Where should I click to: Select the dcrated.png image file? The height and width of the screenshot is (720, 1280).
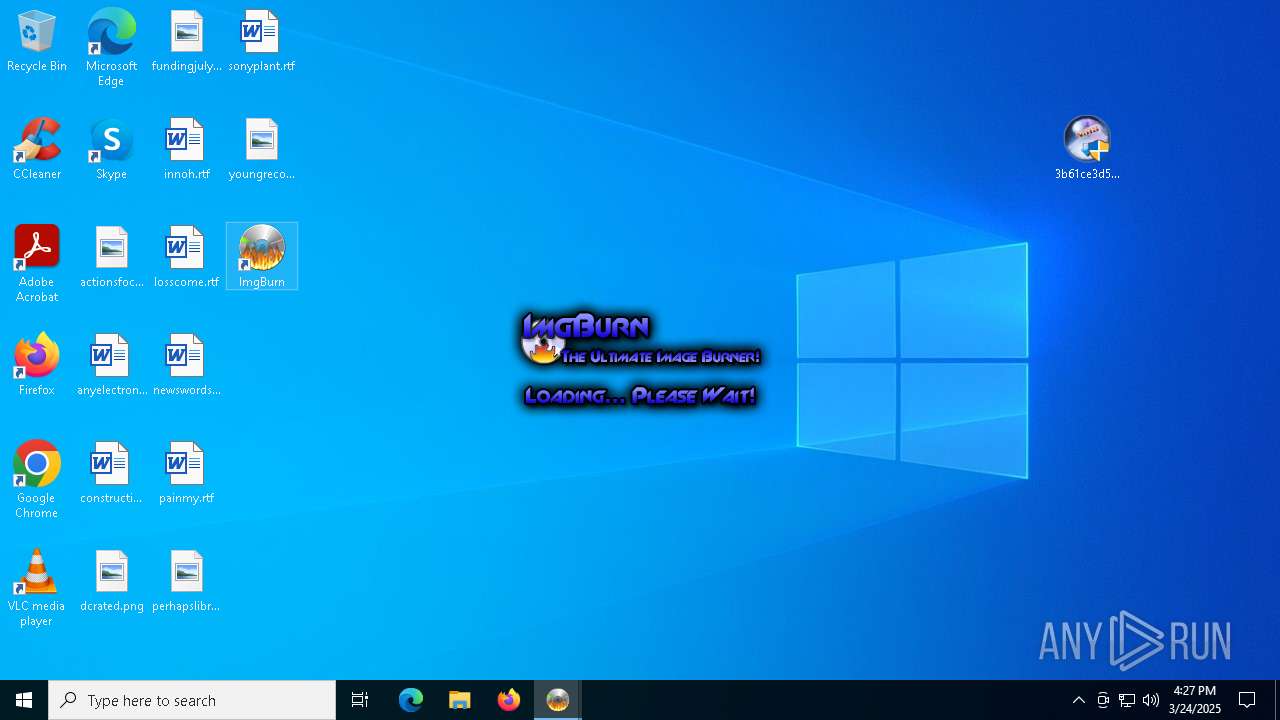(111, 582)
